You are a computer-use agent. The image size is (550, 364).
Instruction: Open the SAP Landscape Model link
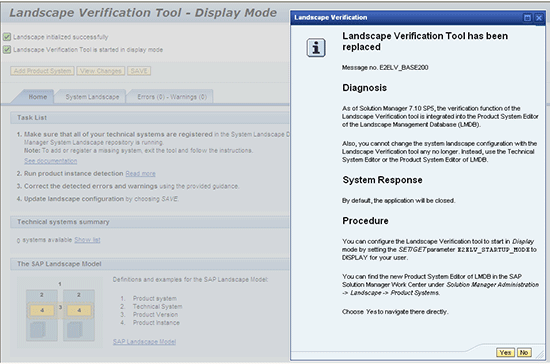pos(145,342)
